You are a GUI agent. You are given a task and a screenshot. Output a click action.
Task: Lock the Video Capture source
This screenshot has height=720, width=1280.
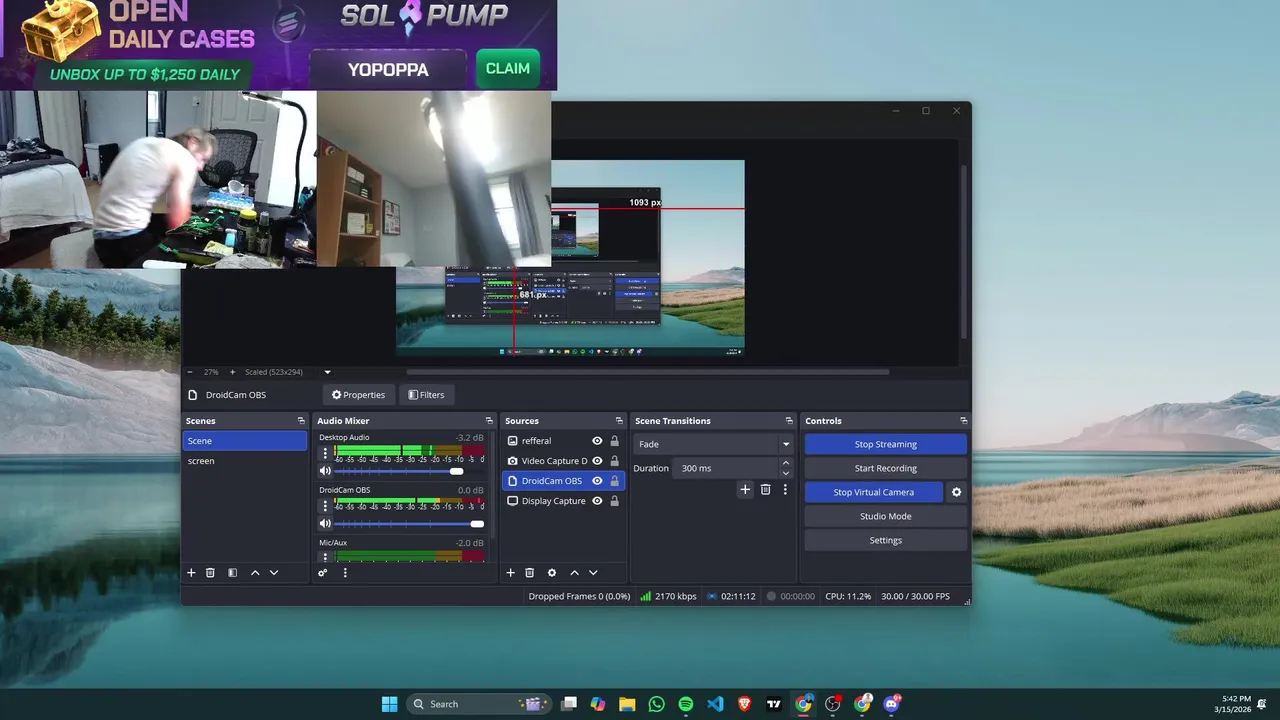(614, 461)
